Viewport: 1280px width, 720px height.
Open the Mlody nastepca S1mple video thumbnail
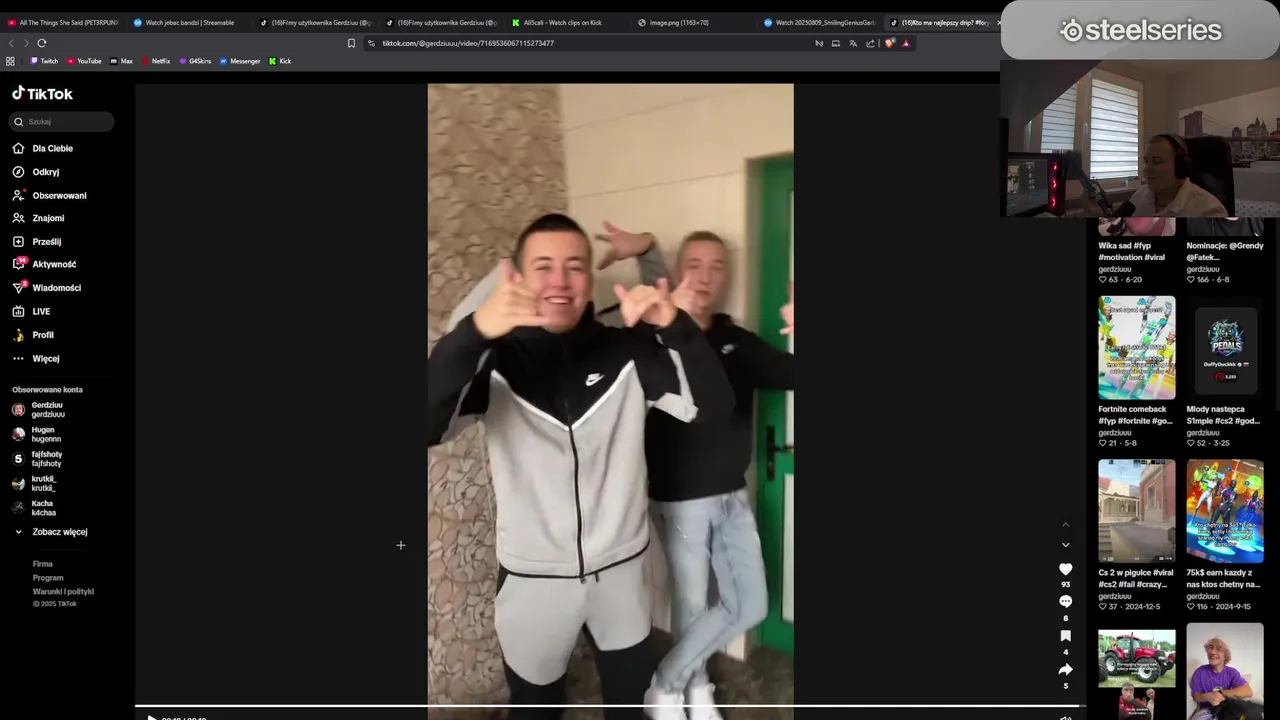(x=1225, y=347)
